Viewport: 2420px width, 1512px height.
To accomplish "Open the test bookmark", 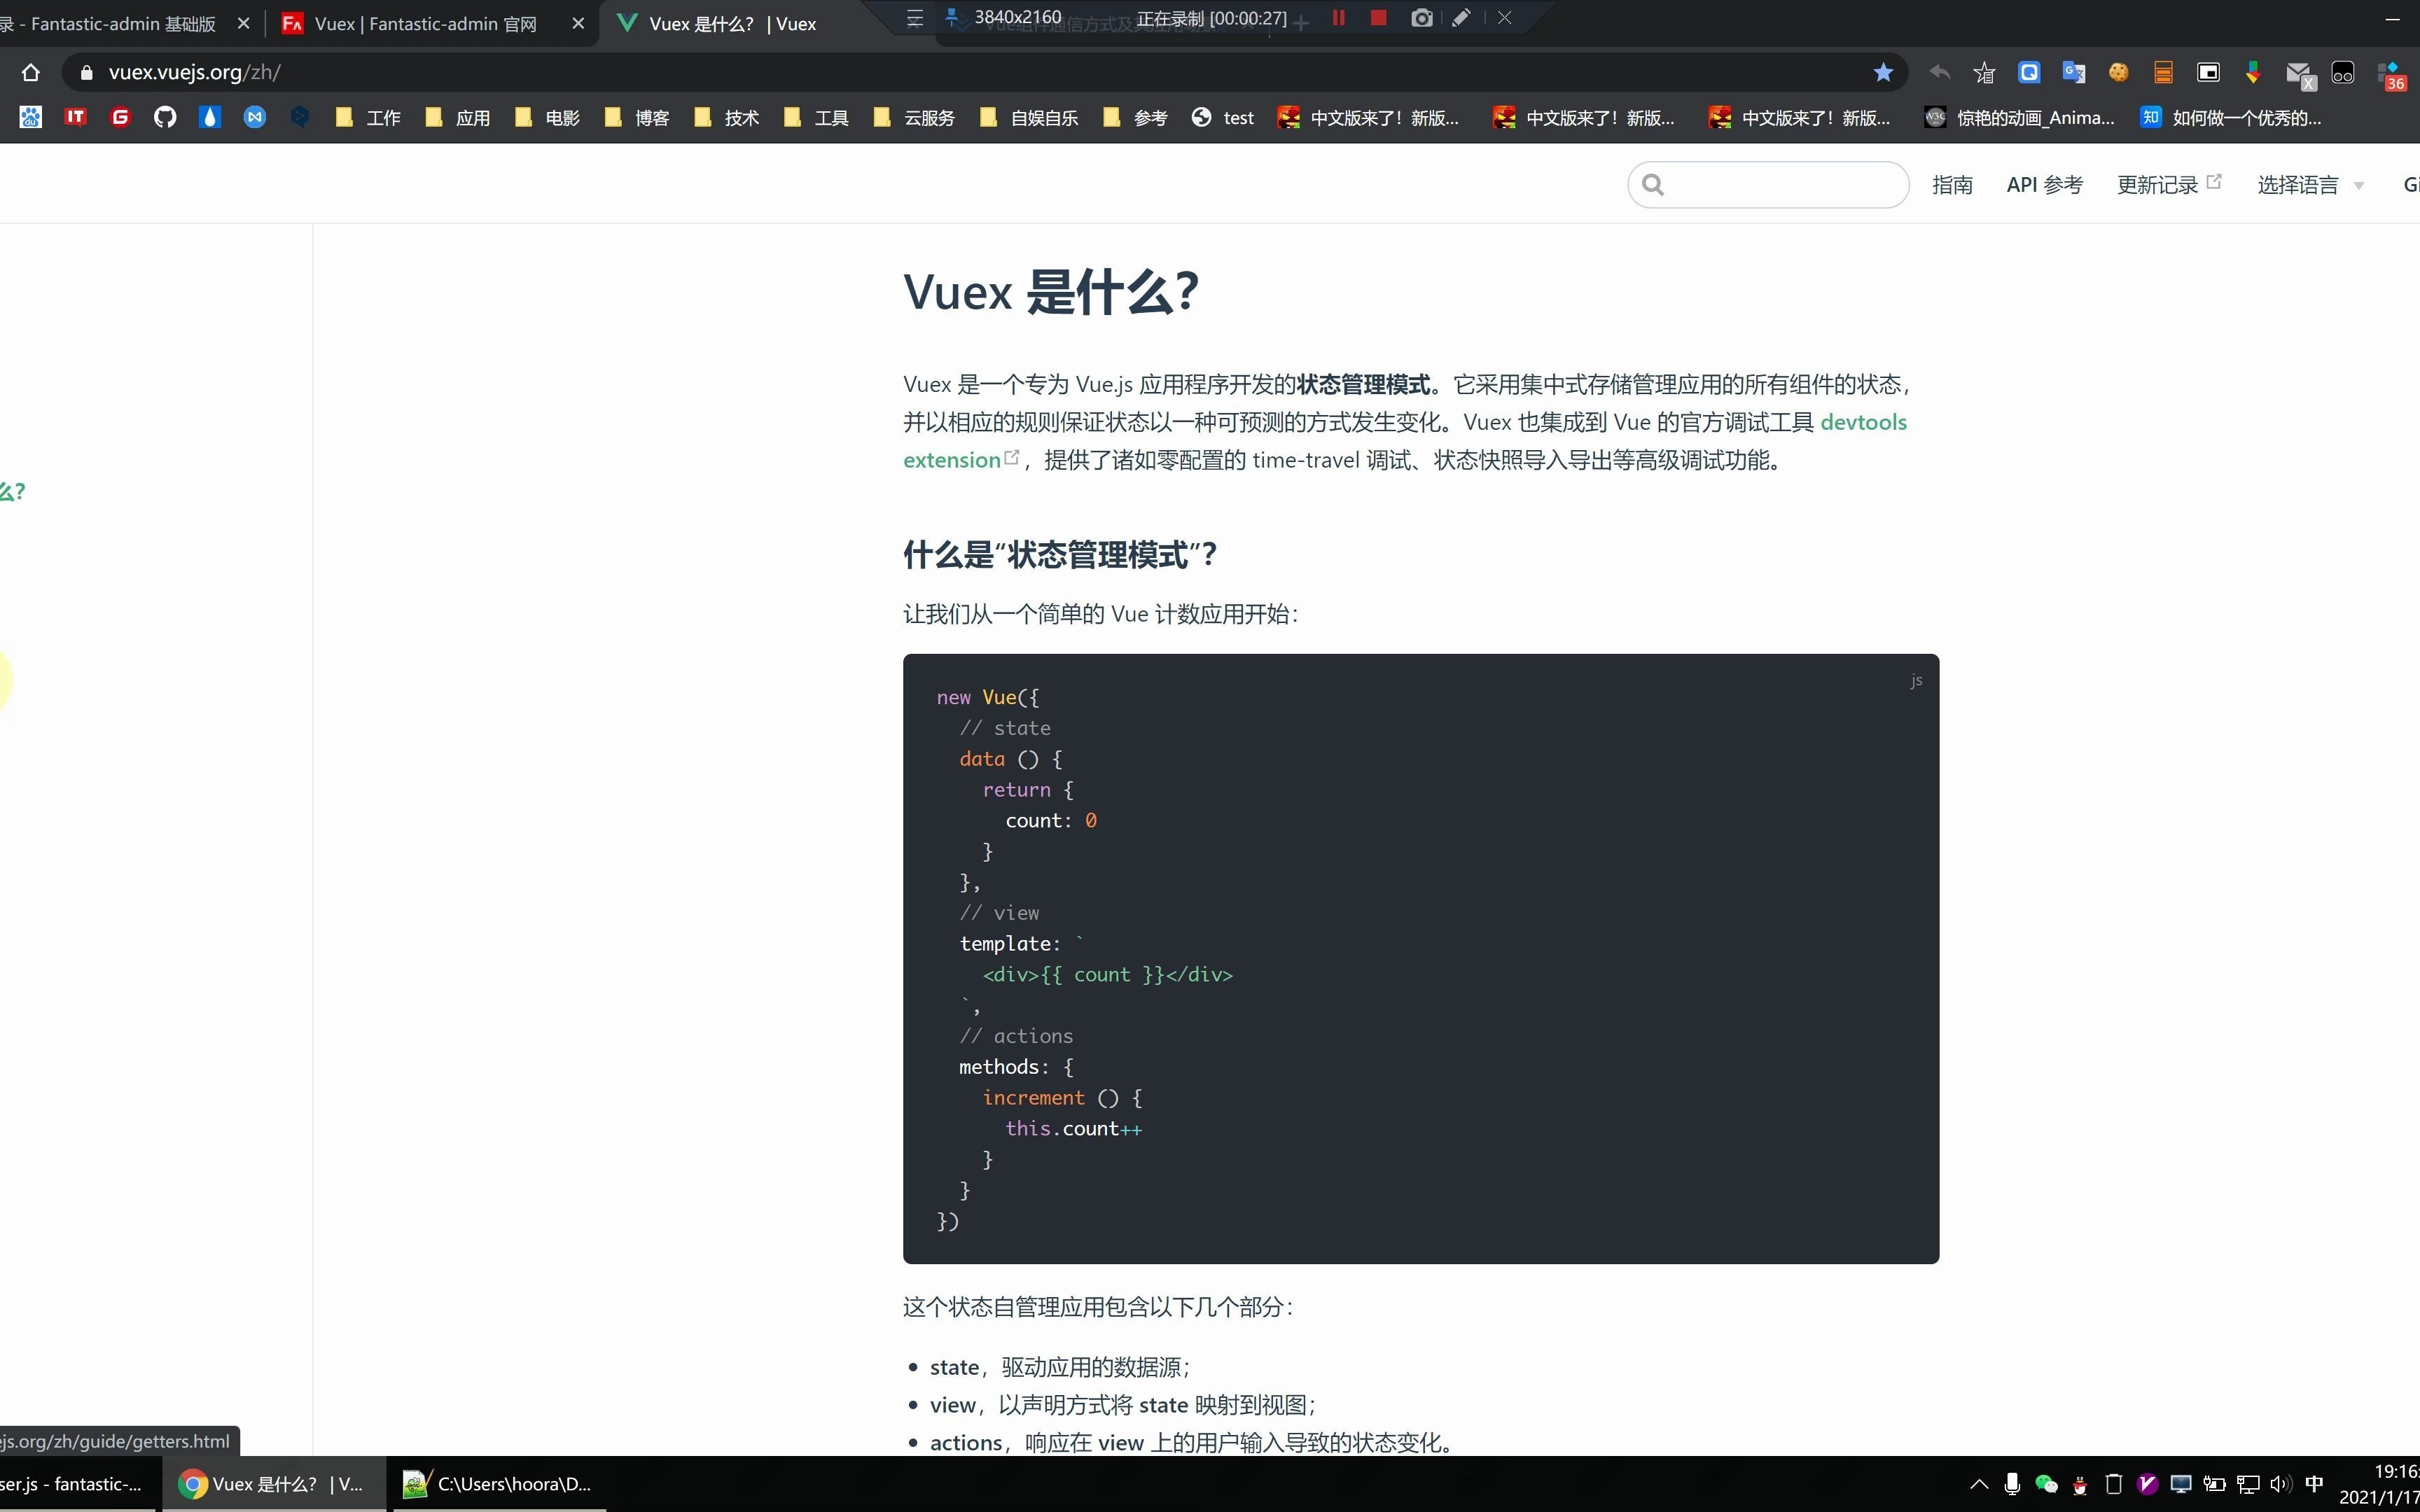I will [x=1222, y=117].
